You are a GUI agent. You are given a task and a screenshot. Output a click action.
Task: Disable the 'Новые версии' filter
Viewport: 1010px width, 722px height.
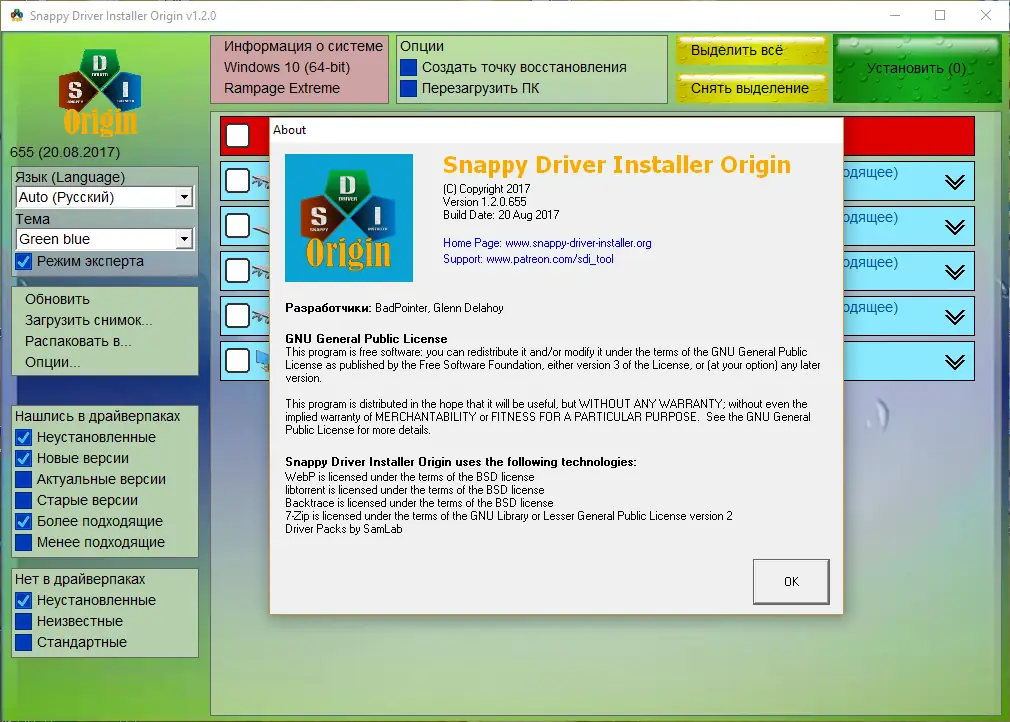point(22,458)
